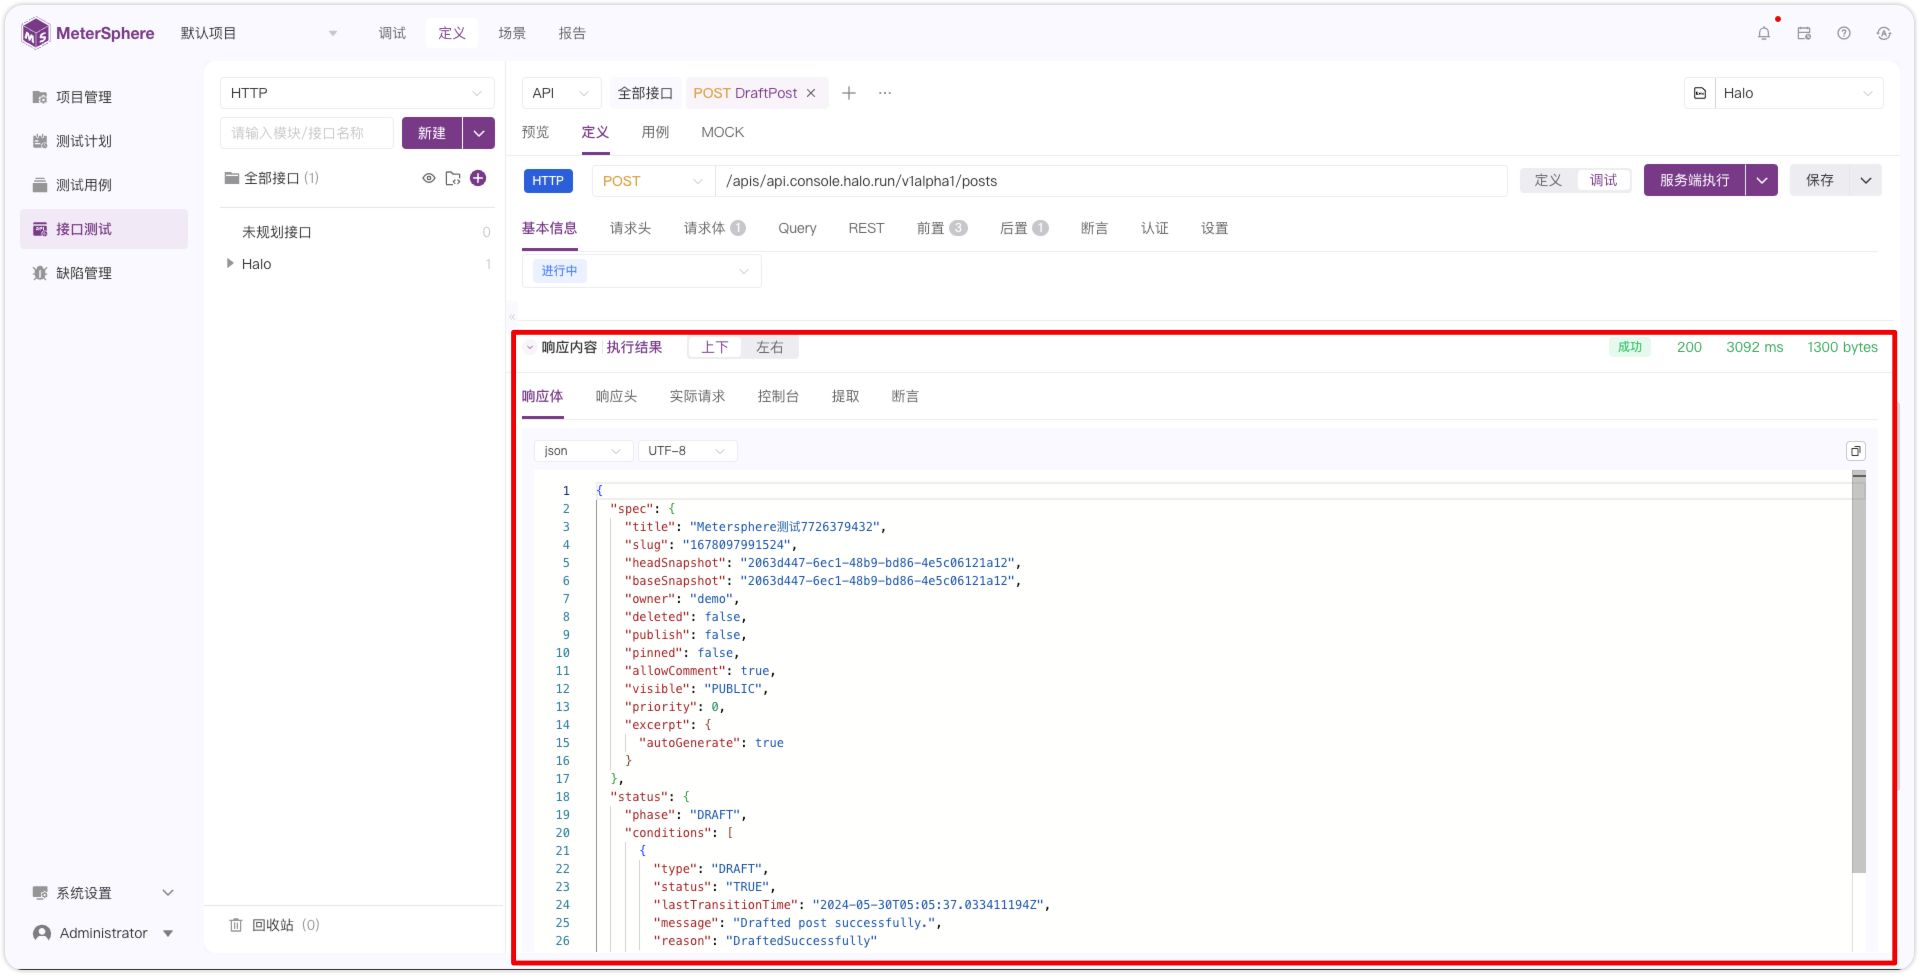Open the HTTP protocol dropdown
Image resolution: width=1919 pixels, height=975 pixels.
click(357, 93)
